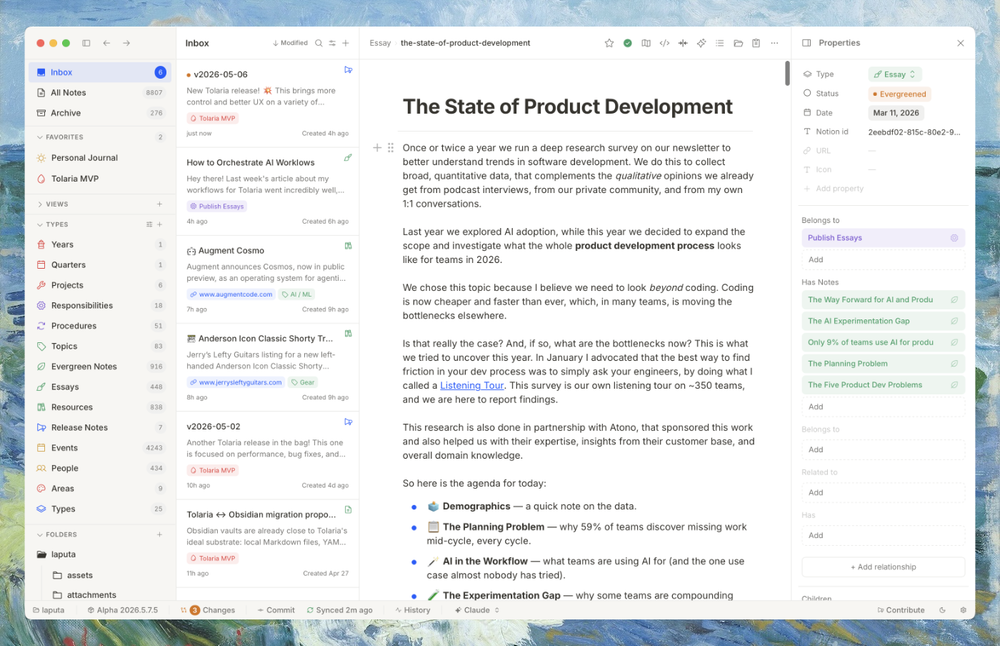The width and height of the screenshot is (1000, 646).
Task: Go back with the left arrow
Action: (x=107, y=43)
